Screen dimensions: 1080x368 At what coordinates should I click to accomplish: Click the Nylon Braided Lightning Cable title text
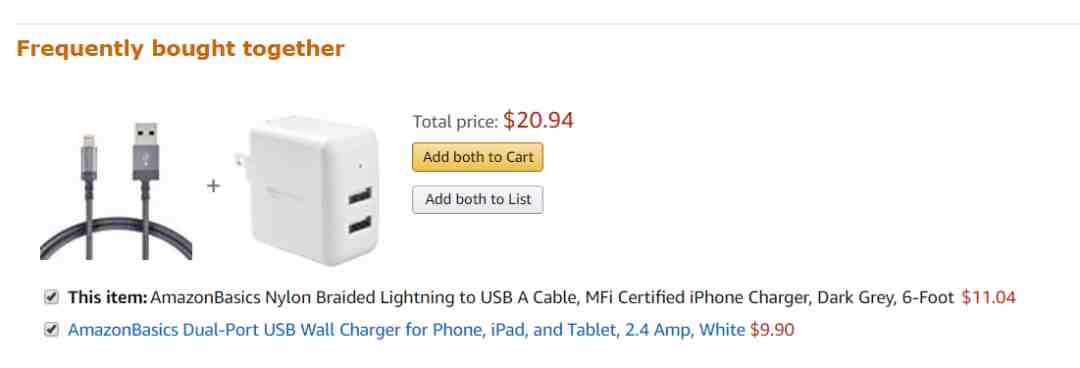pyautogui.click(x=552, y=298)
